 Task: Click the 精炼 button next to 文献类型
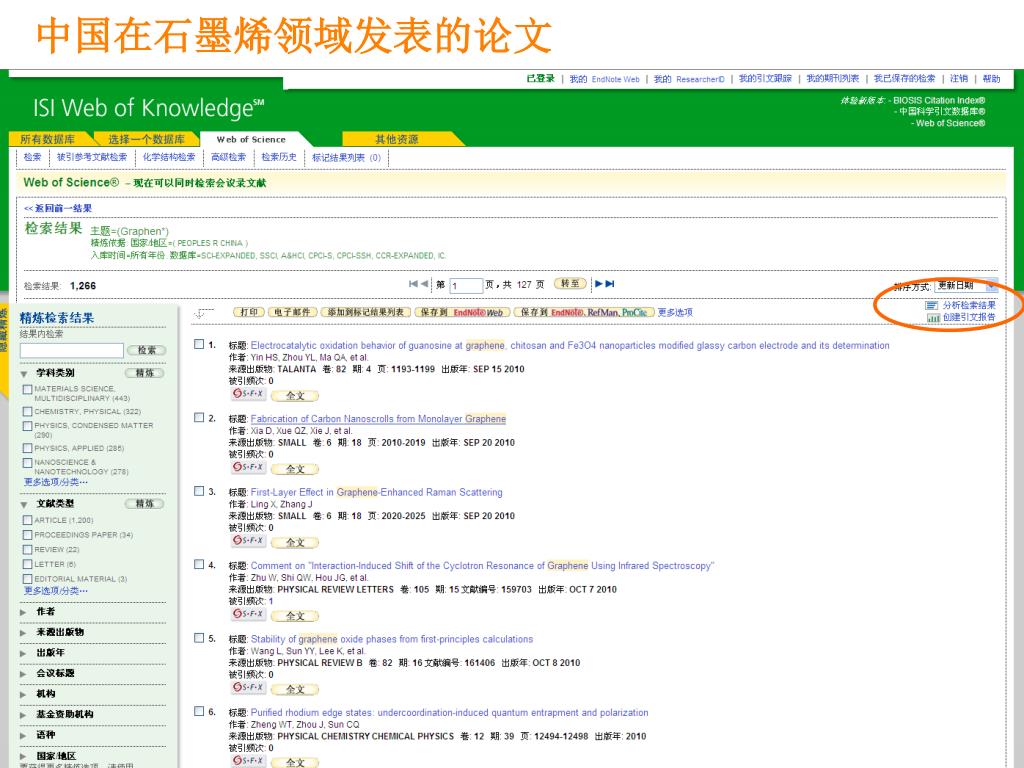[144, 504]
